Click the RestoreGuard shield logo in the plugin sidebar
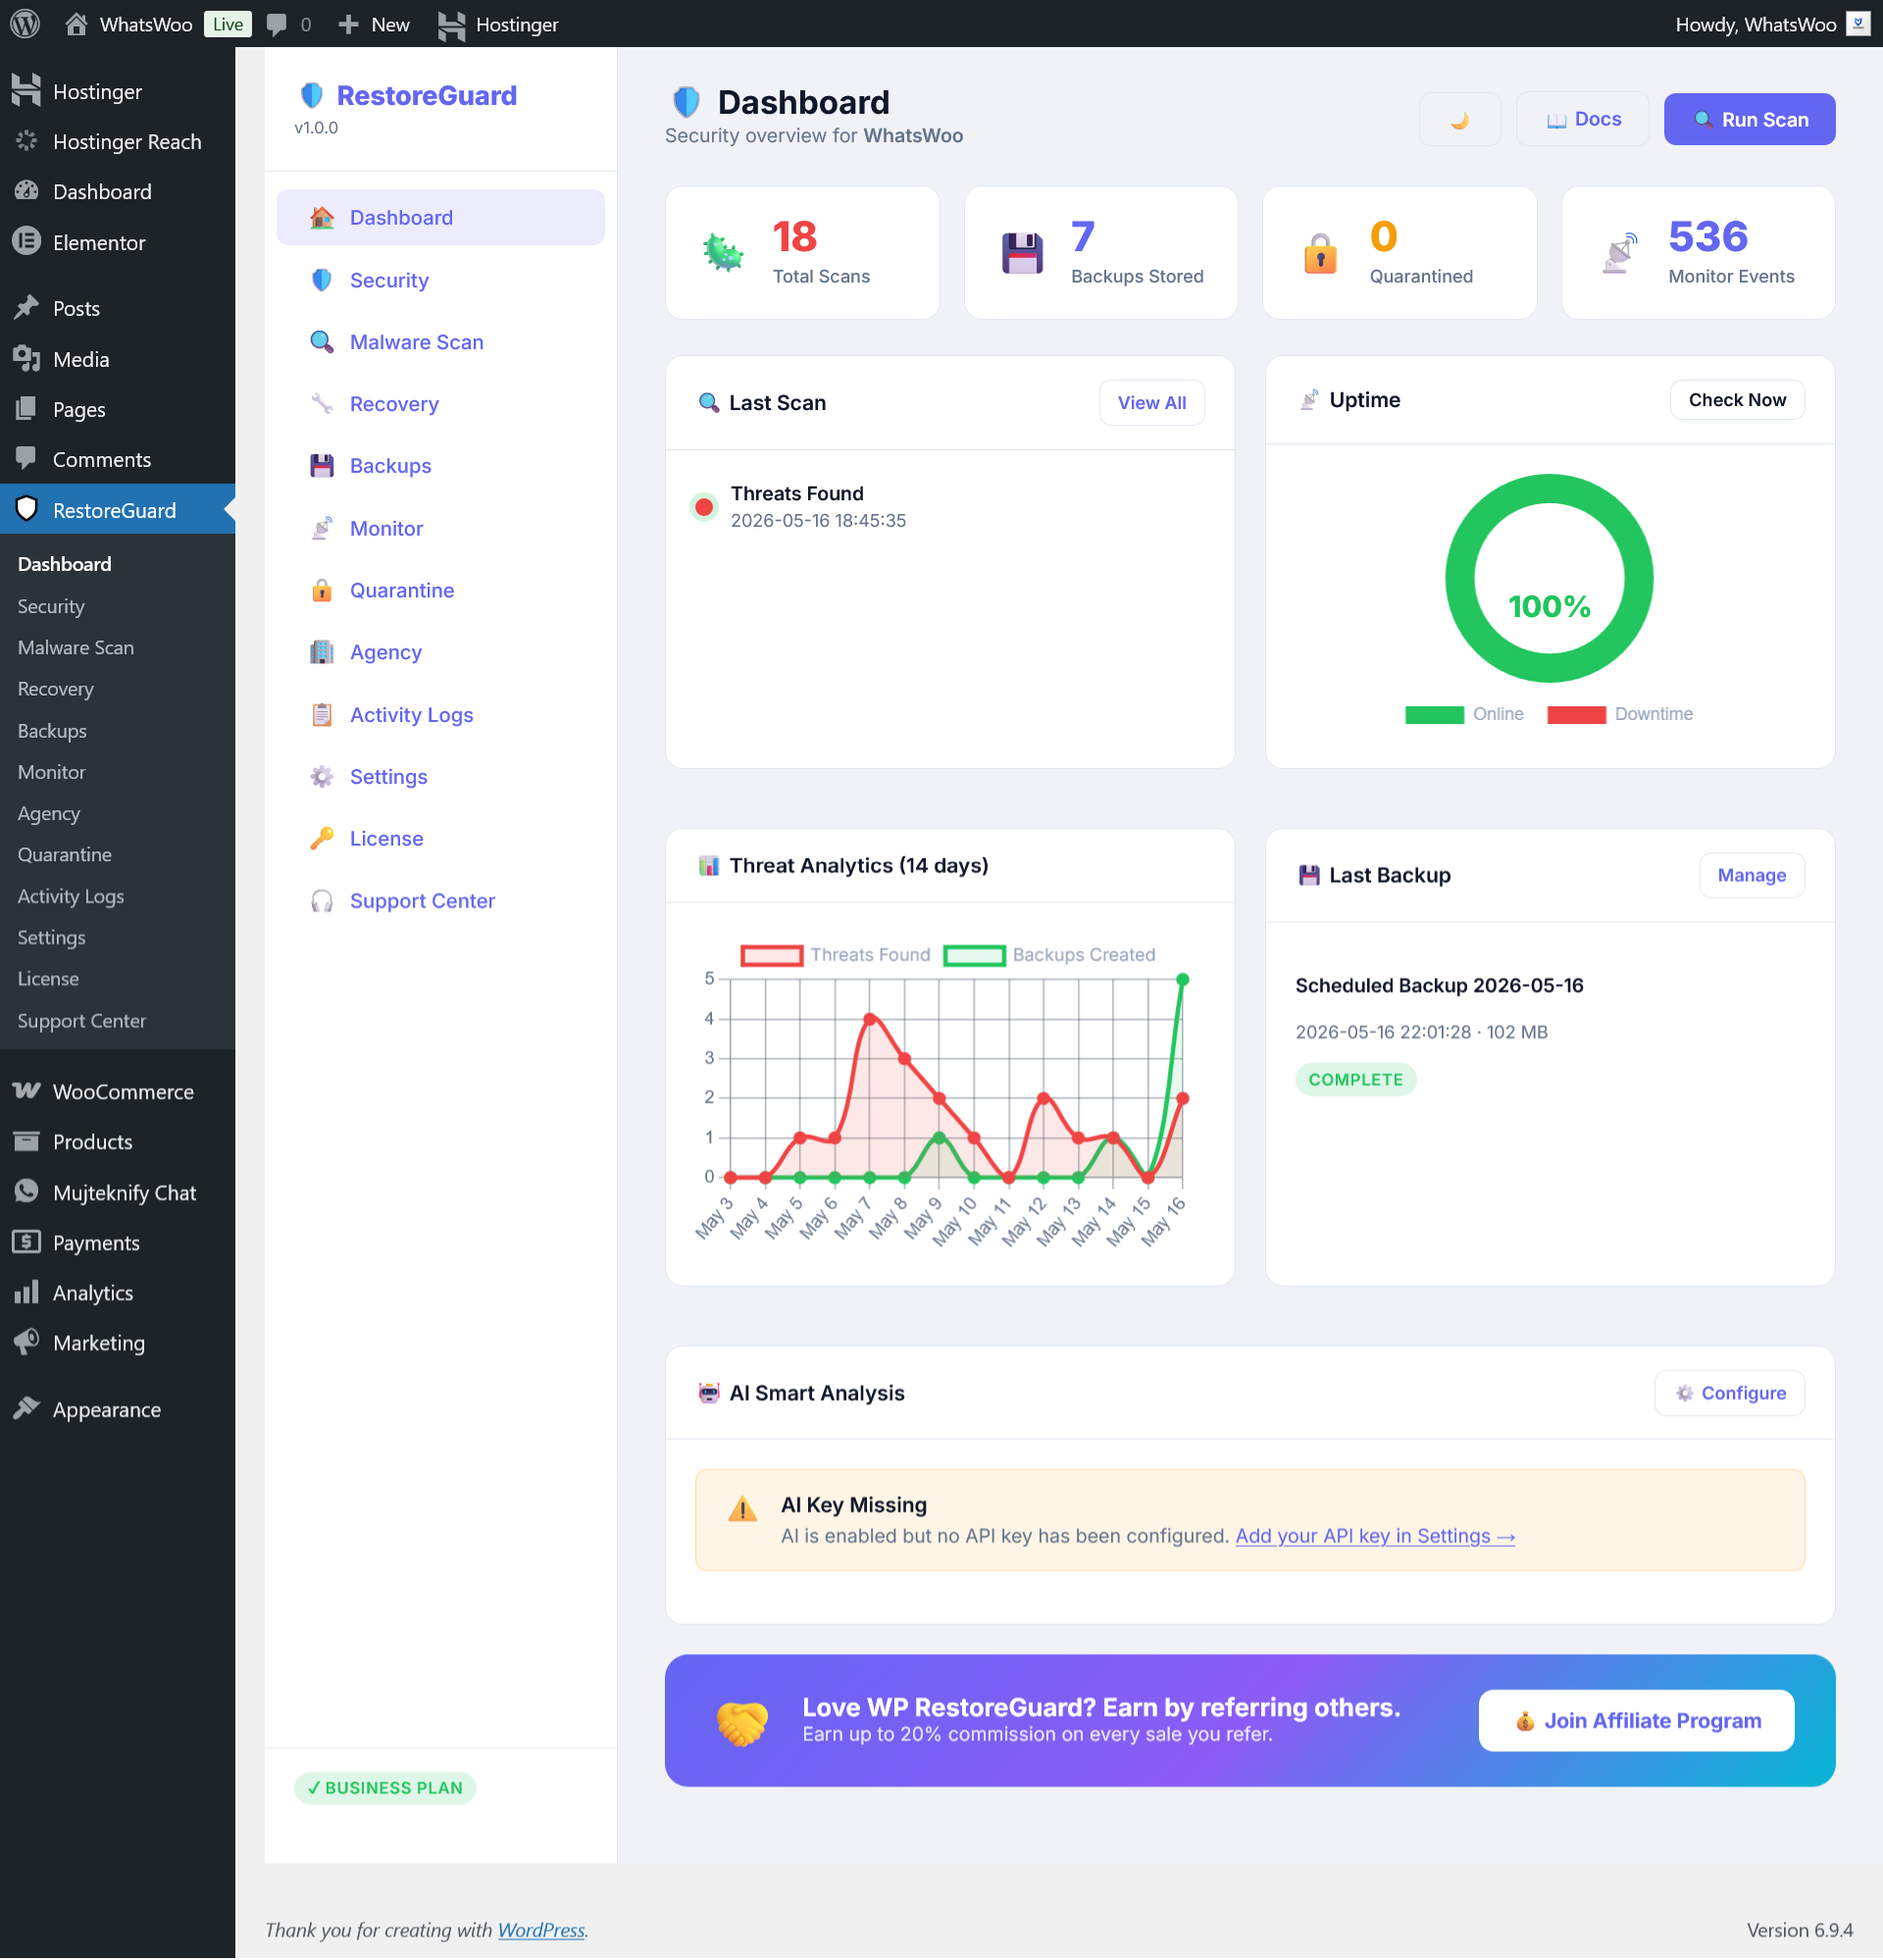1883x1960 pixels. click(x=312, y=95)
